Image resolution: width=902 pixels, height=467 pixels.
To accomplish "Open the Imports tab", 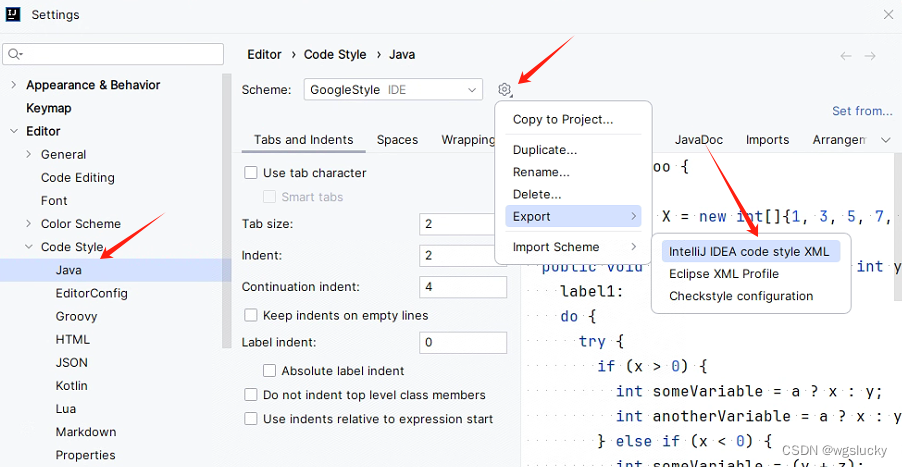I will point(767,140).
